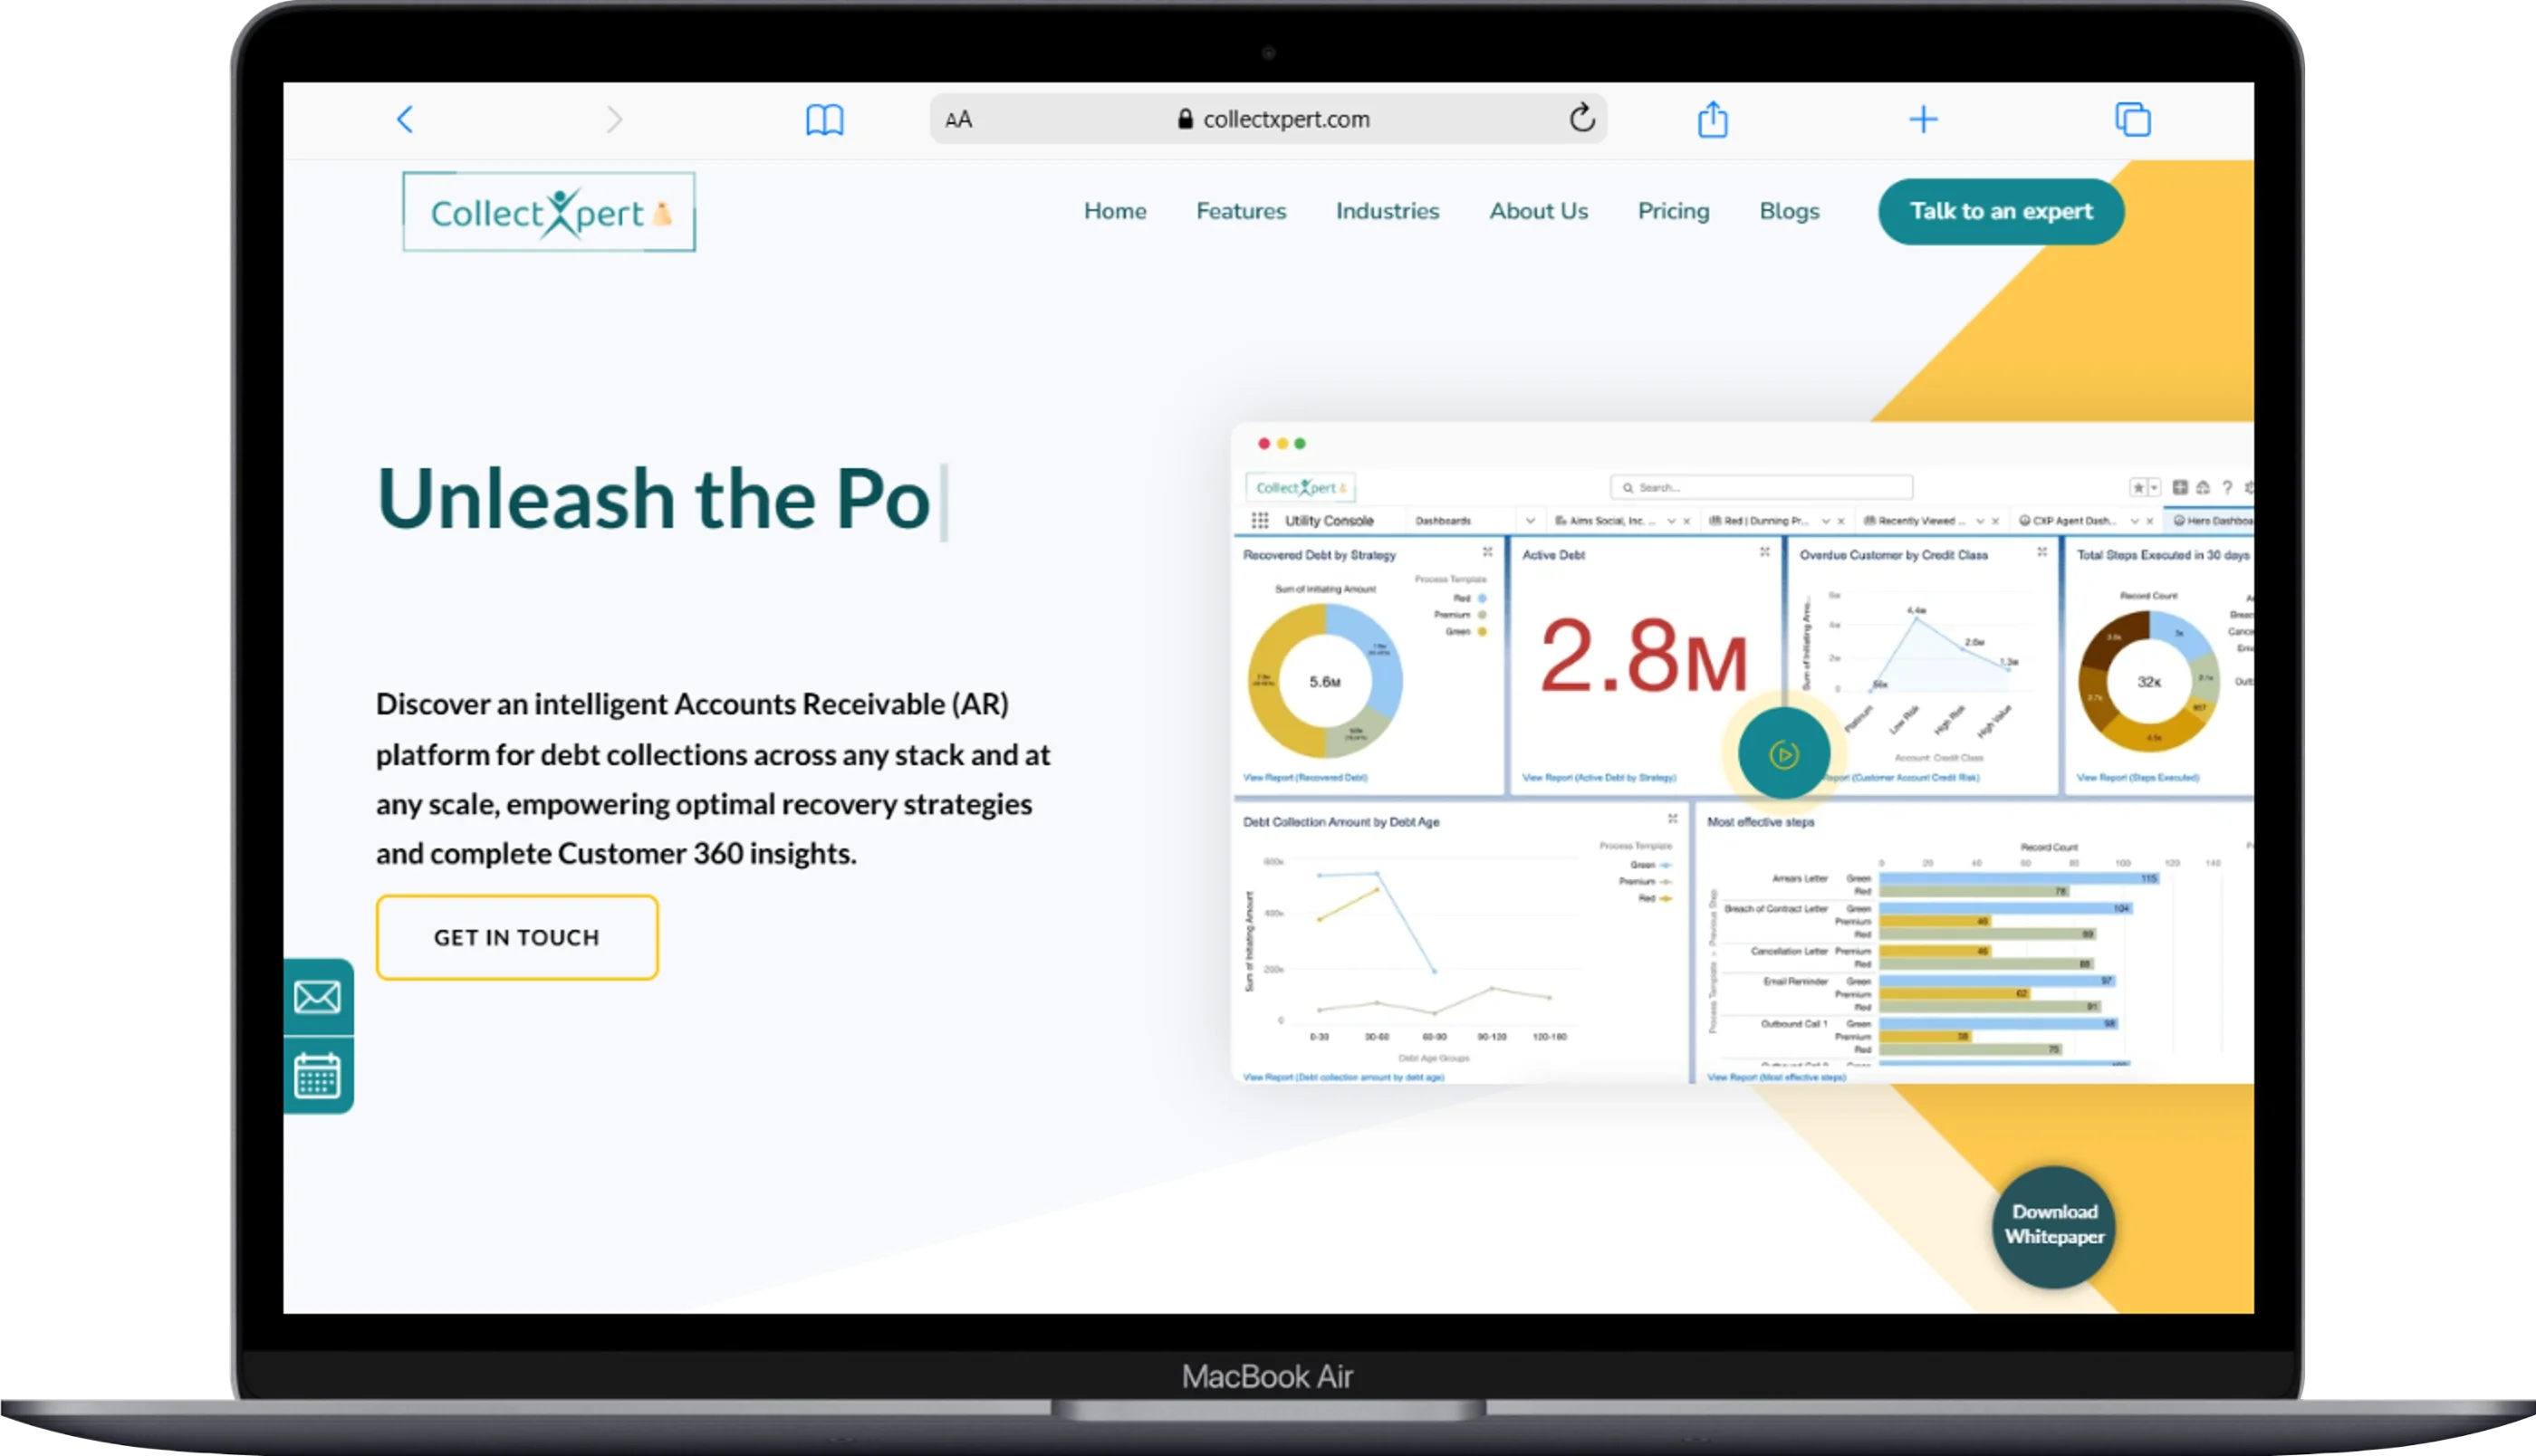Expand the Dashboards navigation dropdown
Screen dimensions: 2536x1456
(1529, 521)
